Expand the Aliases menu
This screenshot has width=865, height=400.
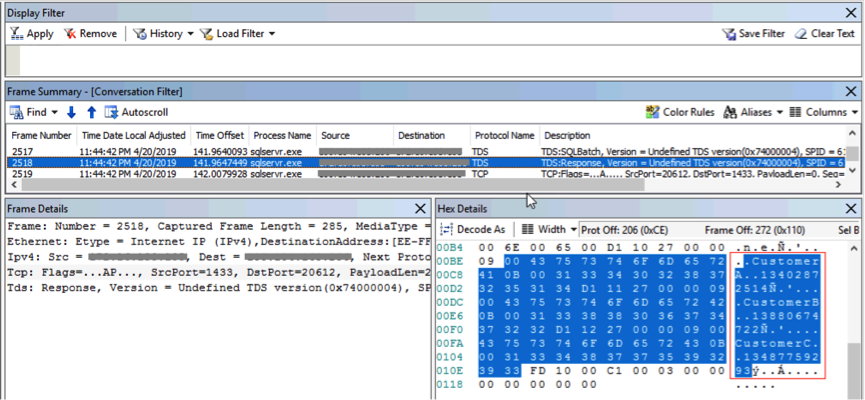click(x=754, y=112)
